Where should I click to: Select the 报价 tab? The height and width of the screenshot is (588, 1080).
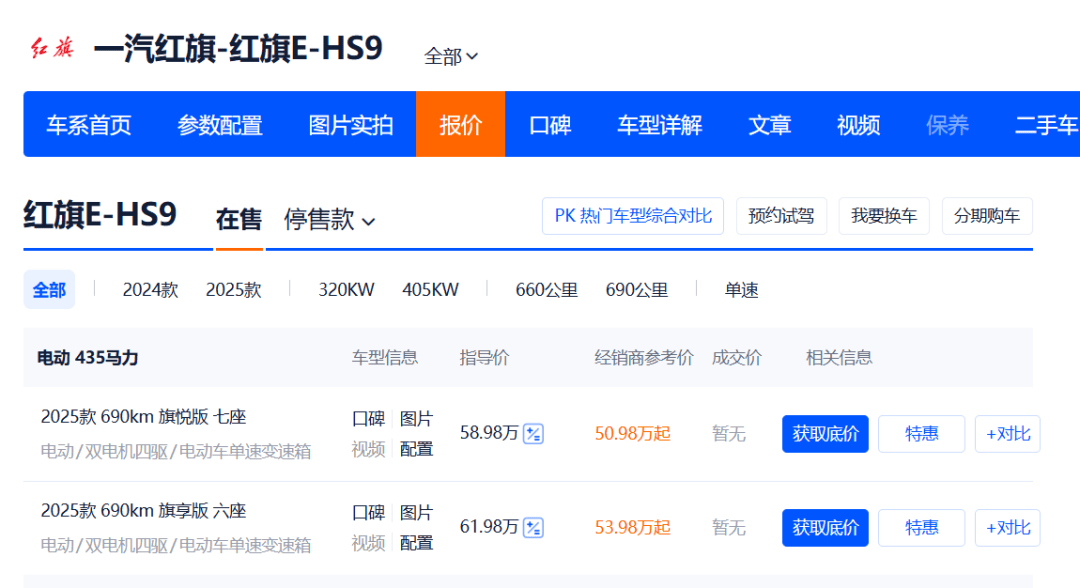click(460, 124)
